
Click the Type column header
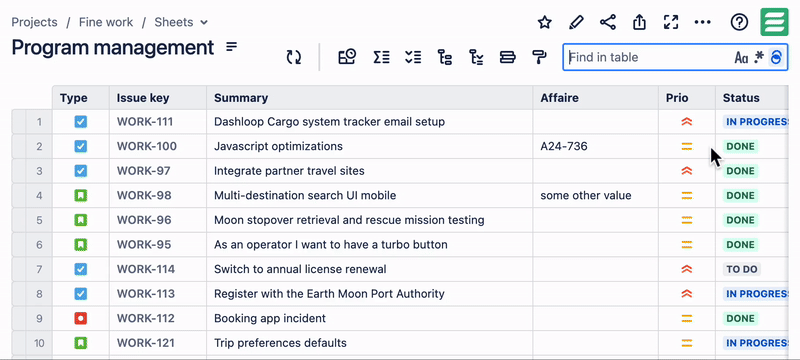click(81, 98)
